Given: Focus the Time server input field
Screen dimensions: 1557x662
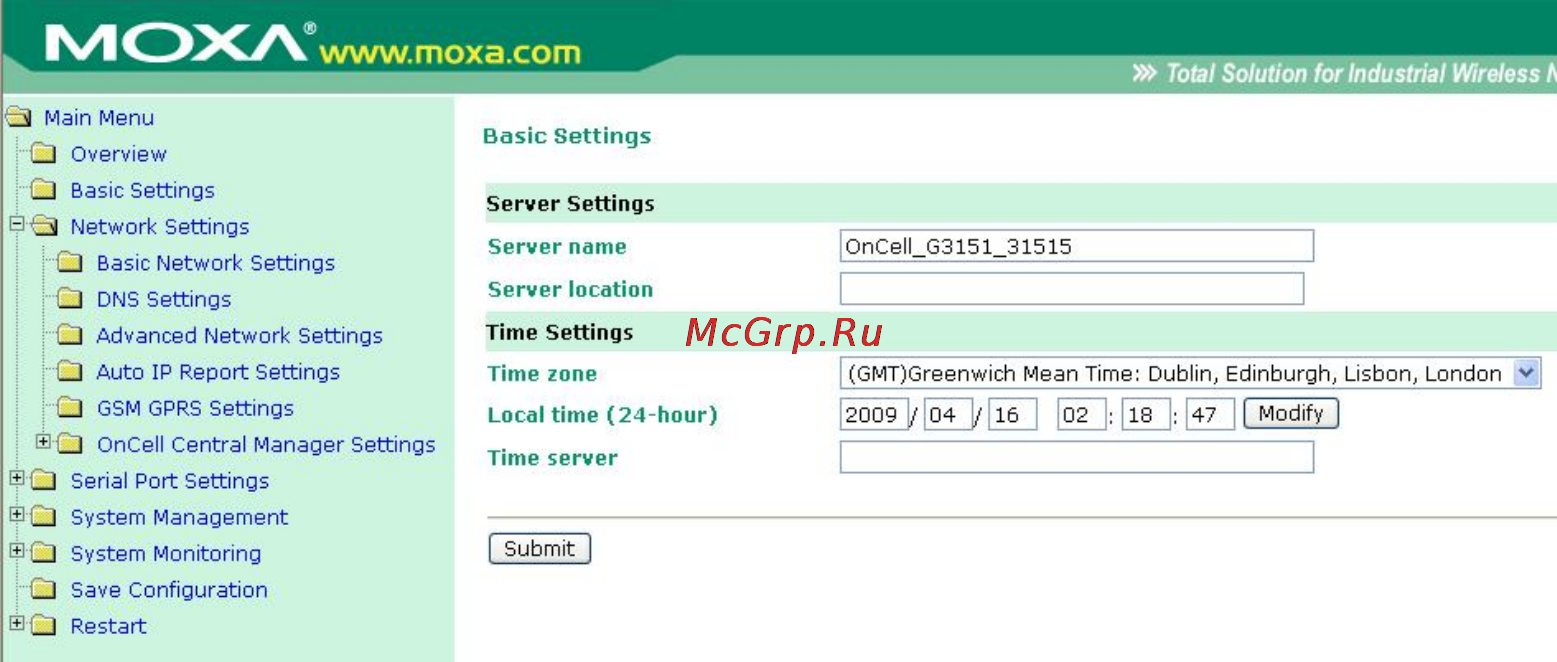Looking at the screenshot, I should (x=1077, y=458).
